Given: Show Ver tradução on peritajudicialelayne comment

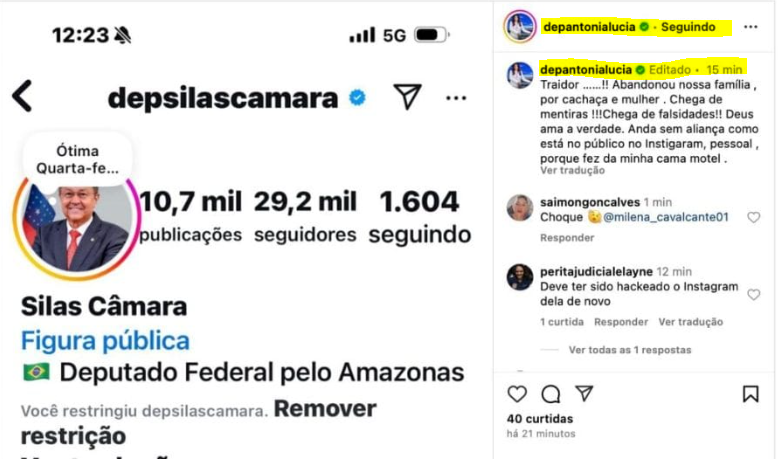Looking at the screenshot, I should pos(690,322).
